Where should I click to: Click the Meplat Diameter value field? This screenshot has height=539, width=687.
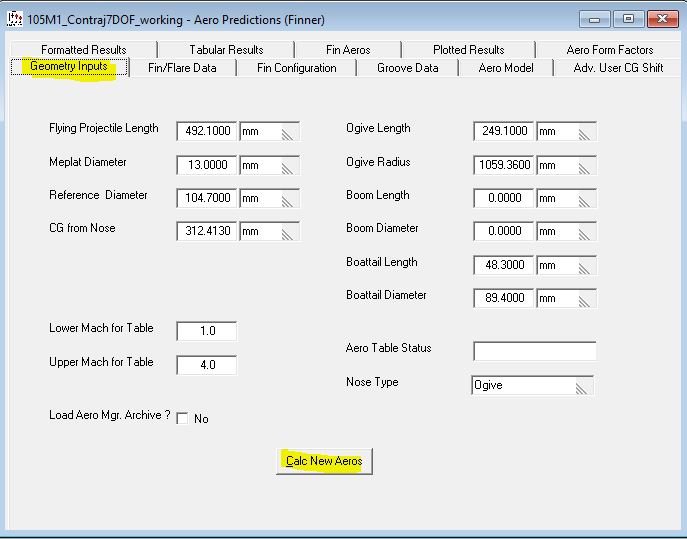[207, 165]
